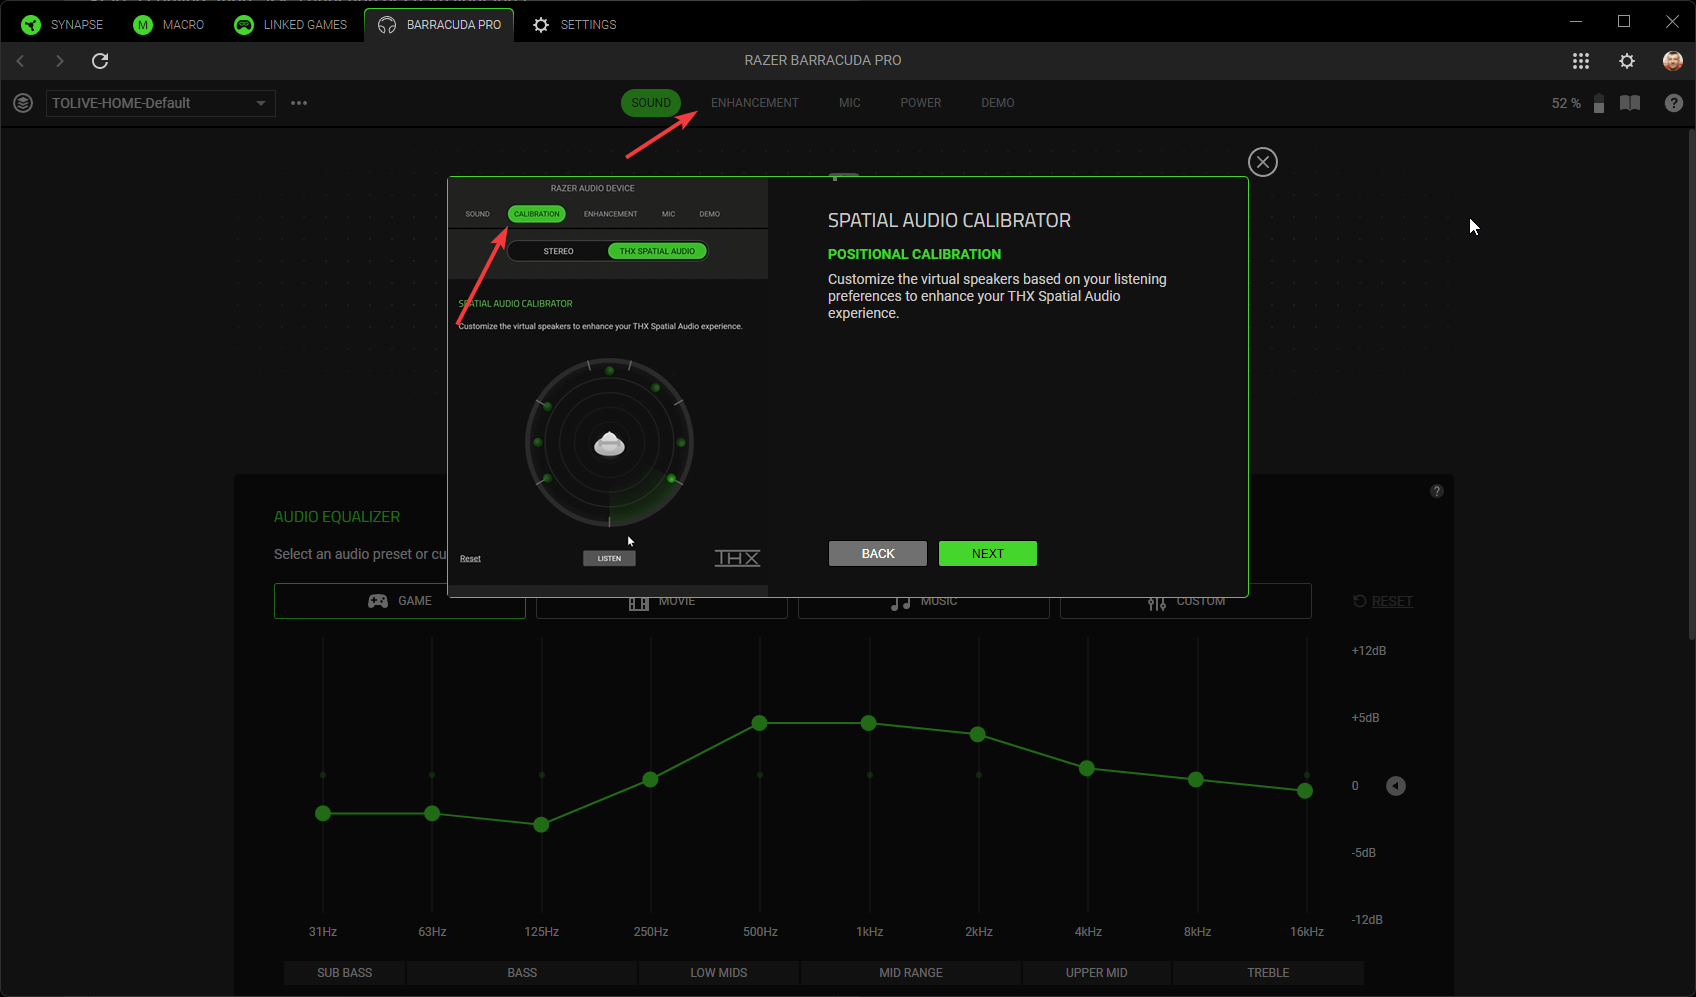The height and width of the screenshot is (997, 1696).
Task: Click the 4kHz equalizer slider handle
Action: click(1087, 768)
